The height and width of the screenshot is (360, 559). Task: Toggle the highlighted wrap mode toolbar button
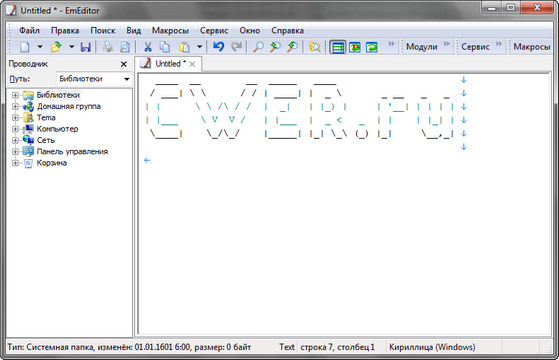point(337,47)
